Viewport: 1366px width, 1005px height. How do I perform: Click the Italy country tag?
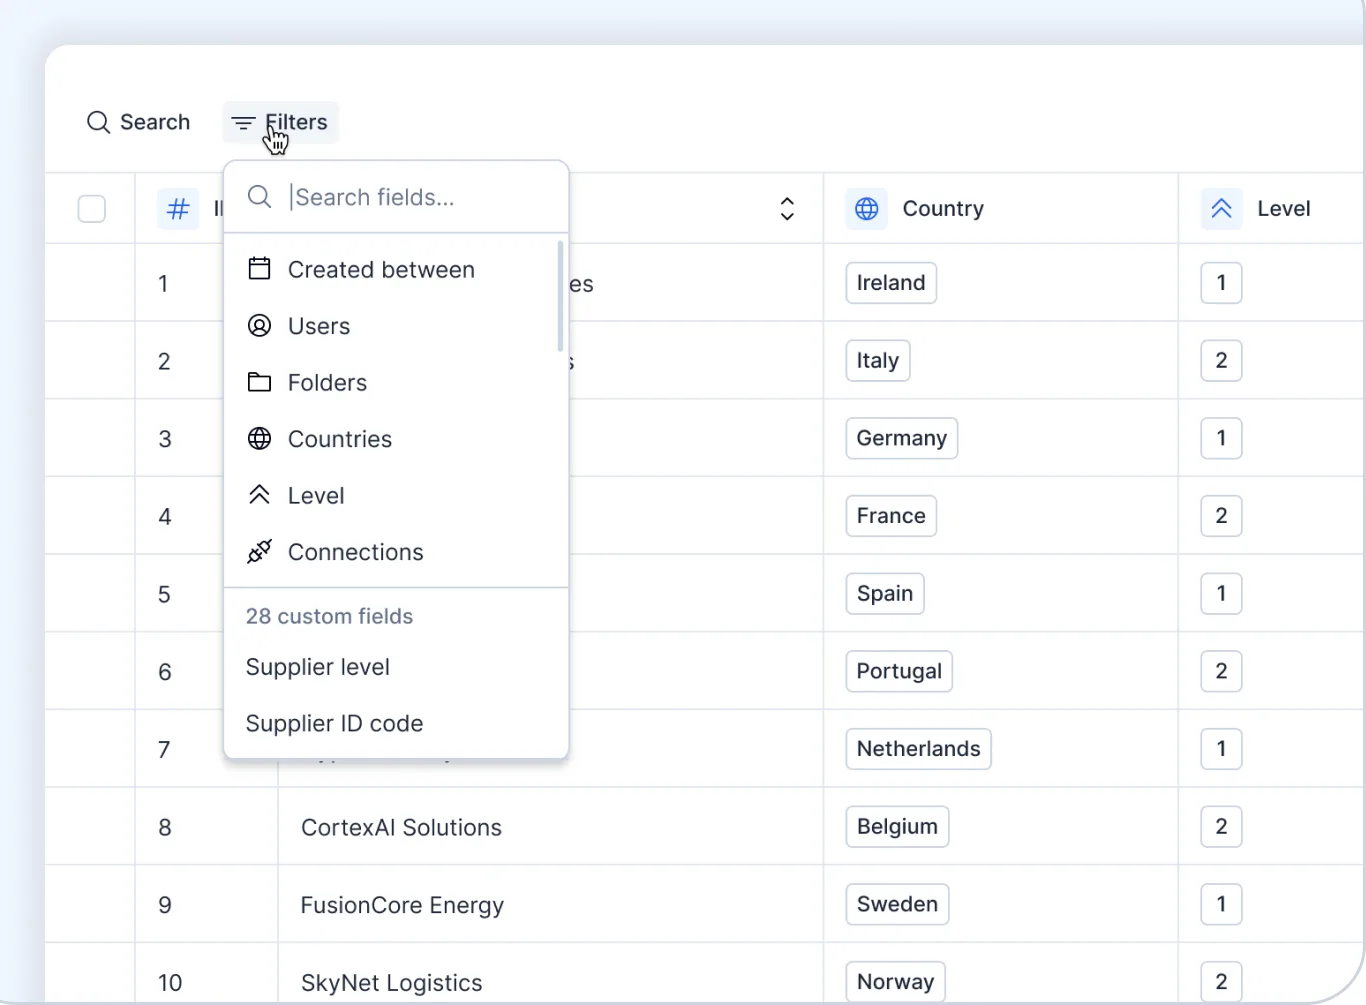click(878, 361)
